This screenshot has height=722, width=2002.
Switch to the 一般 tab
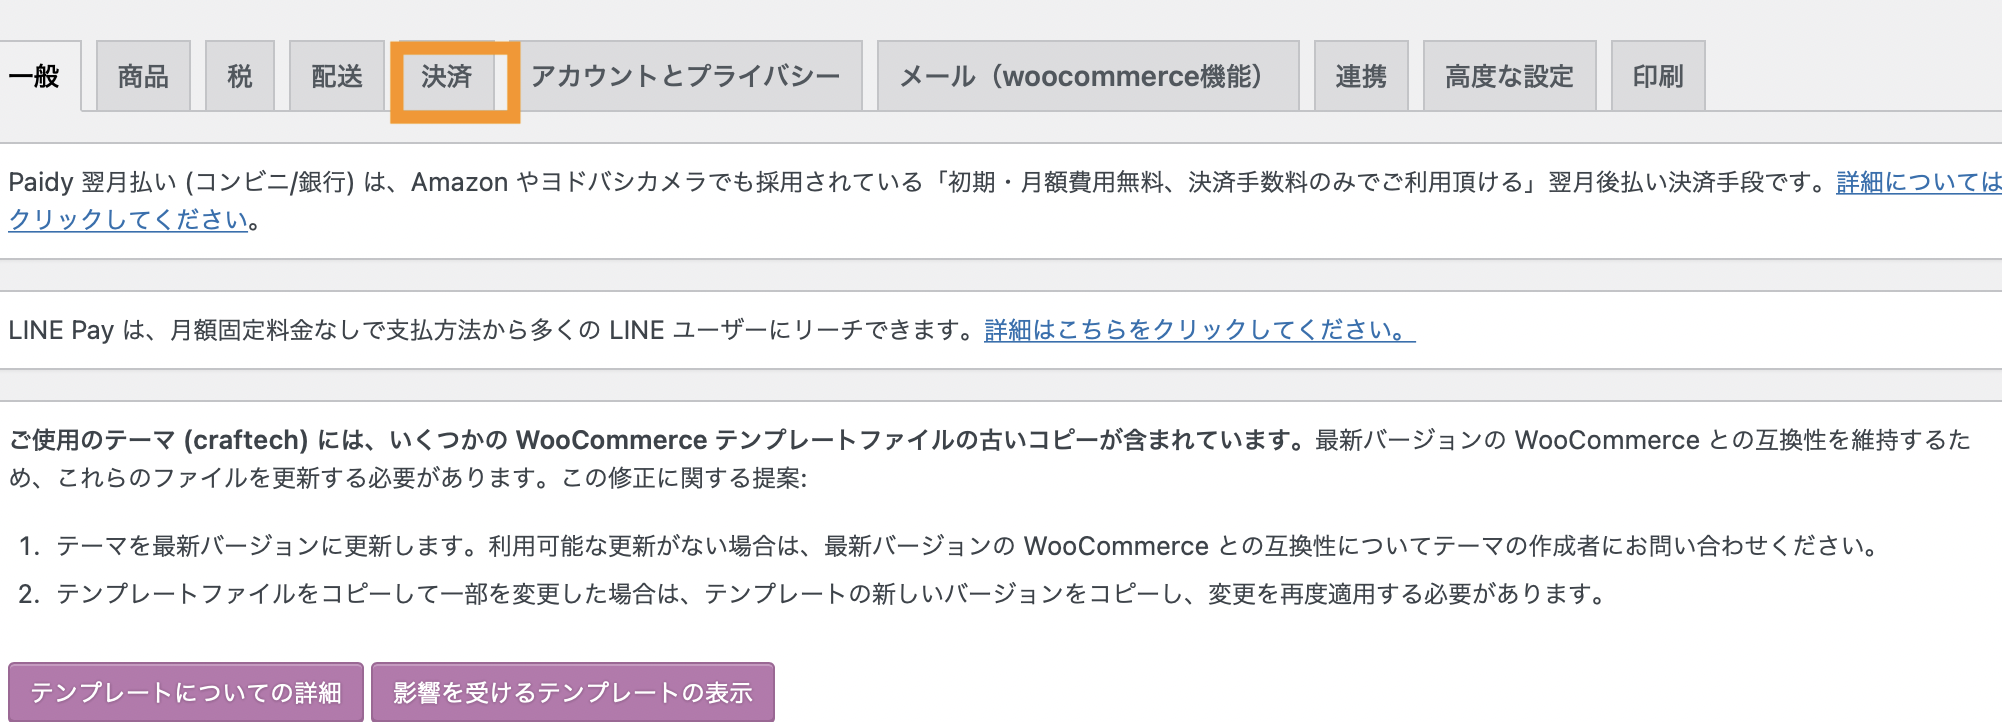point(36,77)
